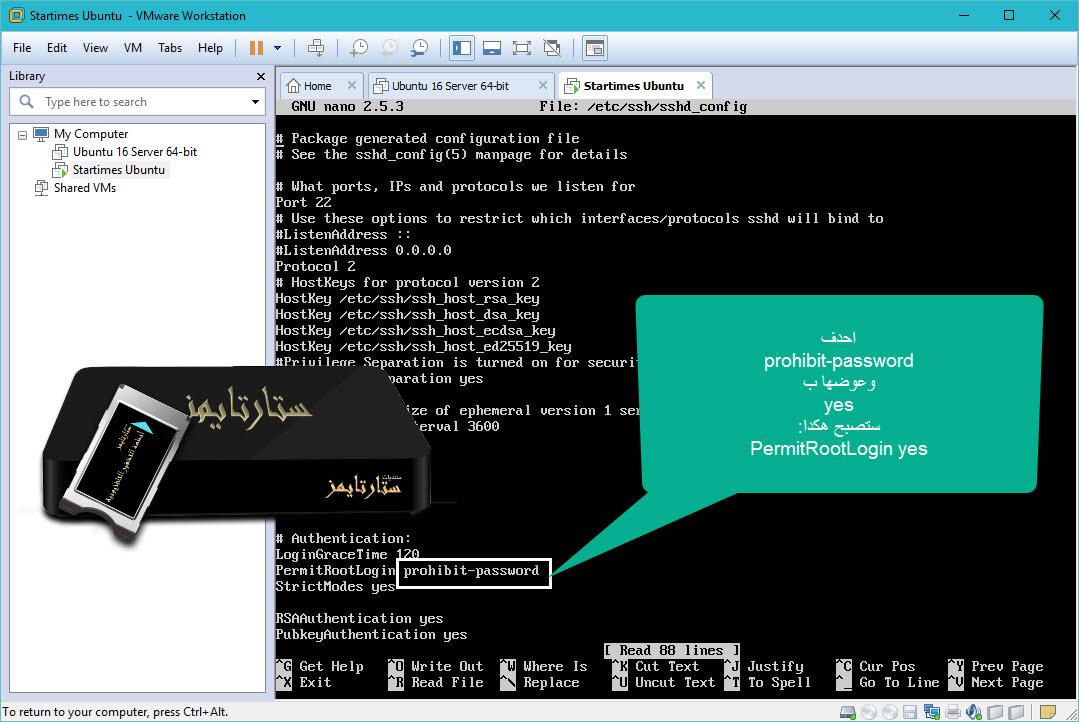Image resolution: width=1079 pixels, height=722 pixels.
Task: Click the printer status icon
Action: point(953,713)
